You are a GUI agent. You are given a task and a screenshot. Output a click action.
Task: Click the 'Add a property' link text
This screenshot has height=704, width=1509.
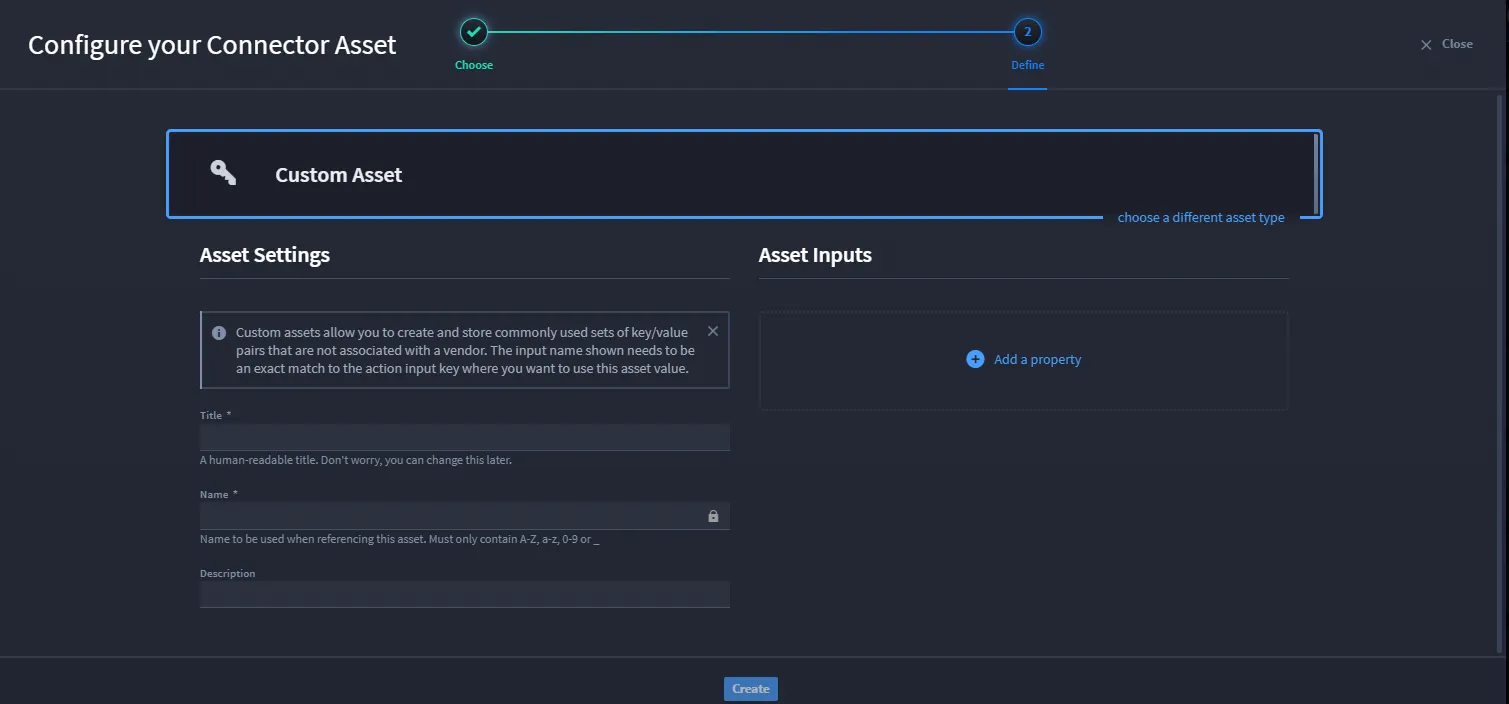pos(1037,359)
